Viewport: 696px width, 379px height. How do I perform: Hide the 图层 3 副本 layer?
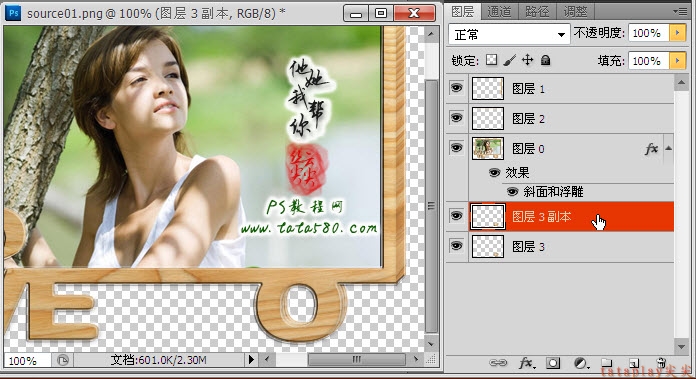click(456, 216)
